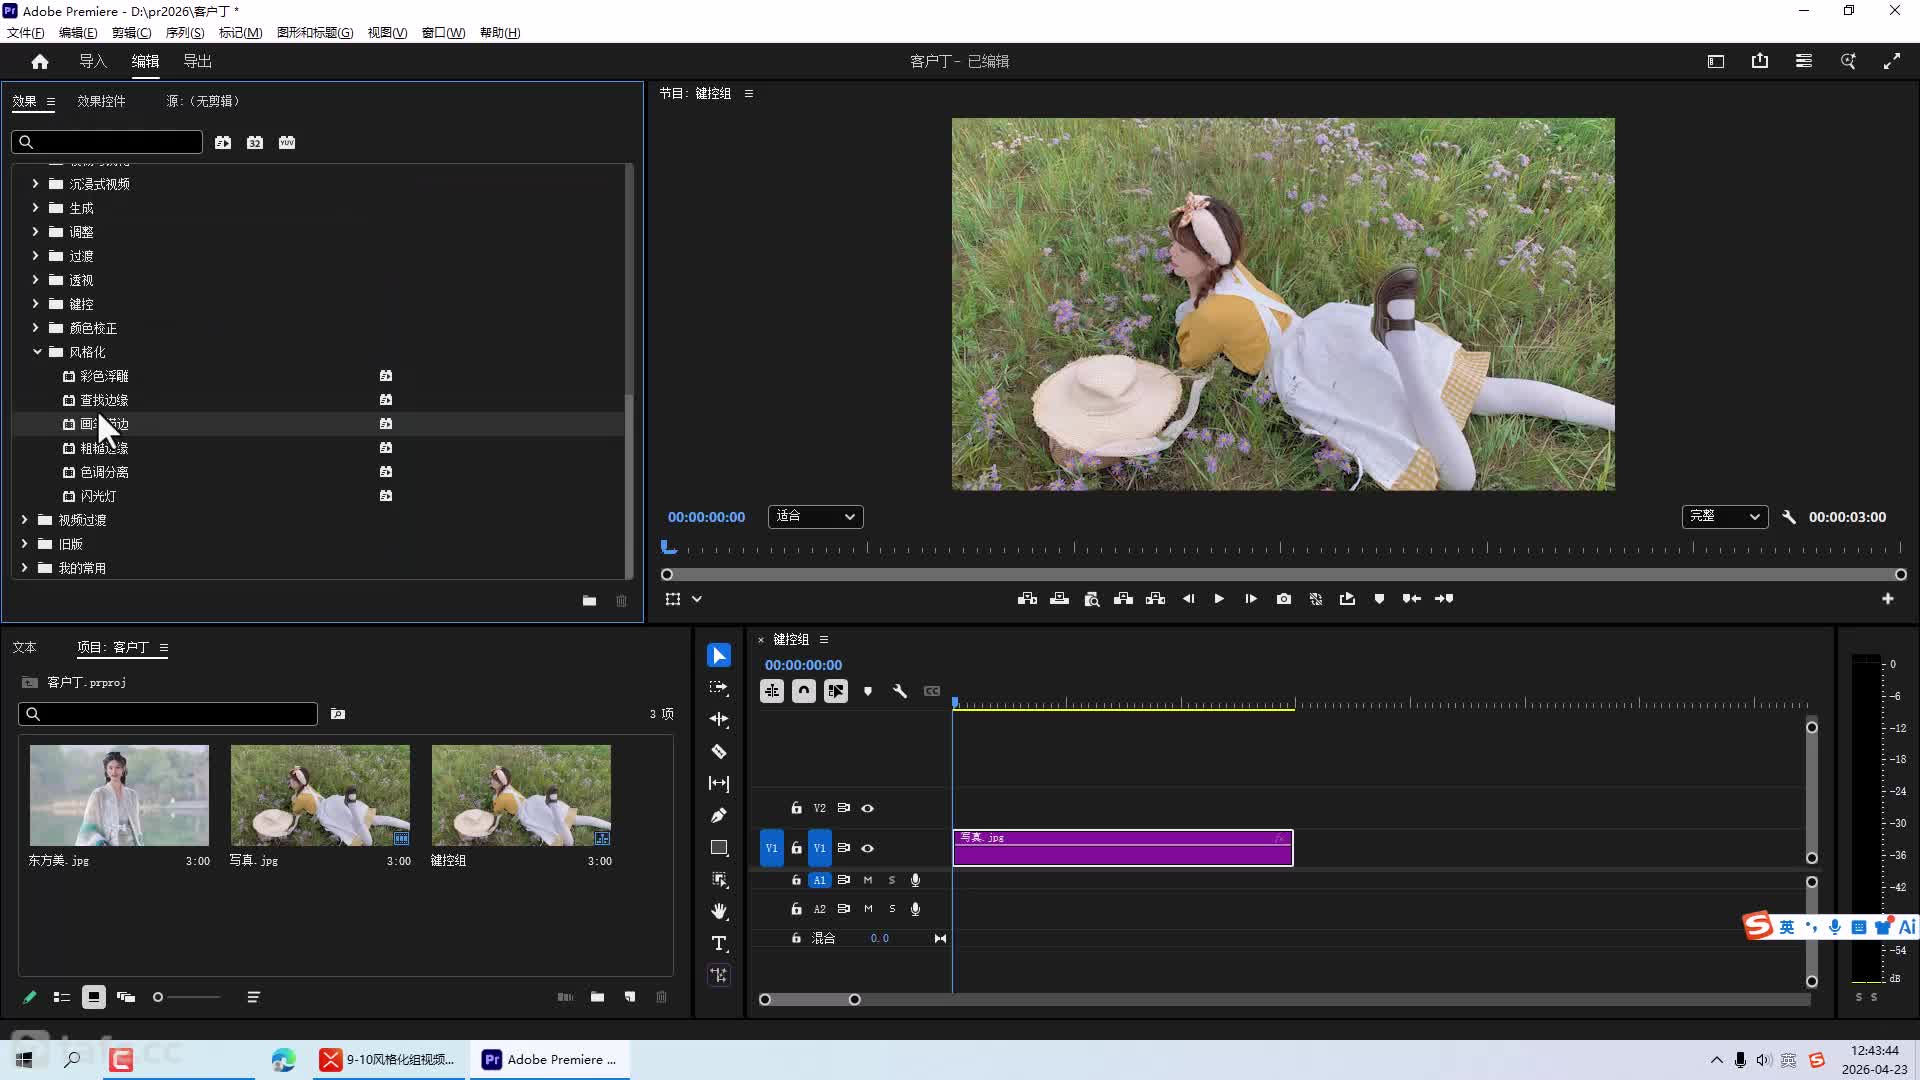Select the Slip tool
This screenshot has width=1920, height=1080.
pyautogui.click(x=719, y=783)
